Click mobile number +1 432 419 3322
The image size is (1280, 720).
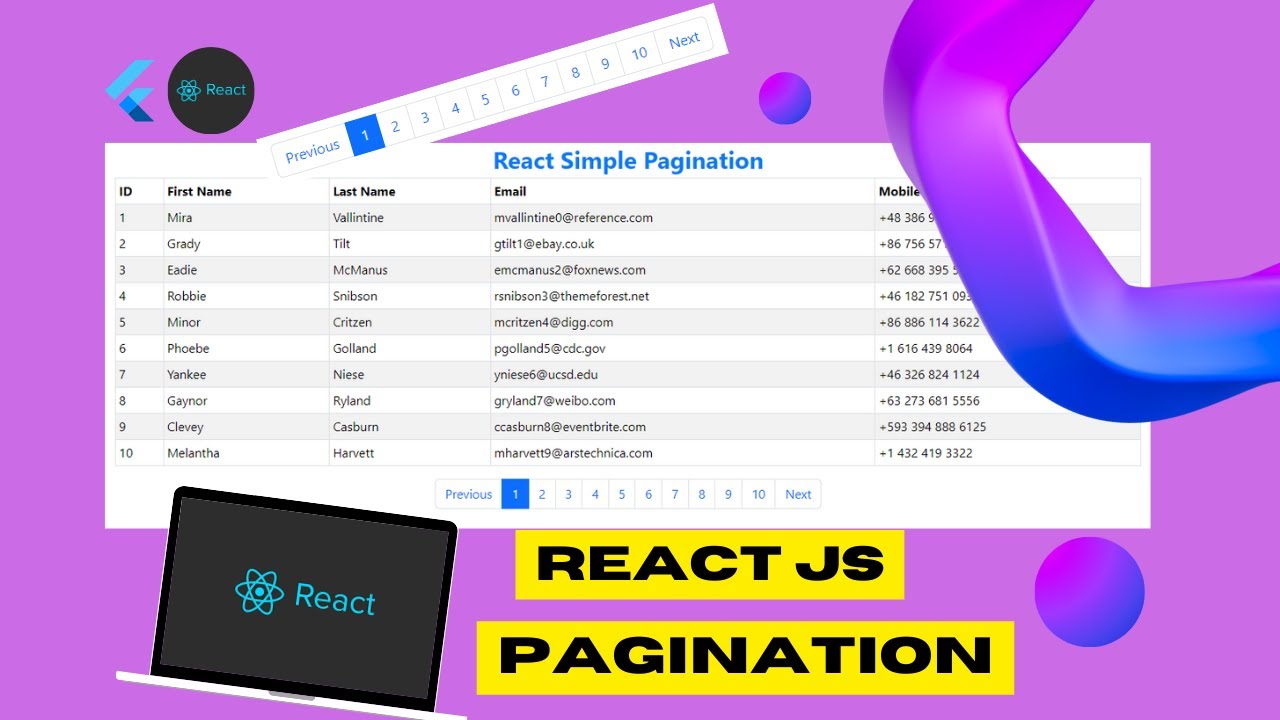[x=926, y=452]
